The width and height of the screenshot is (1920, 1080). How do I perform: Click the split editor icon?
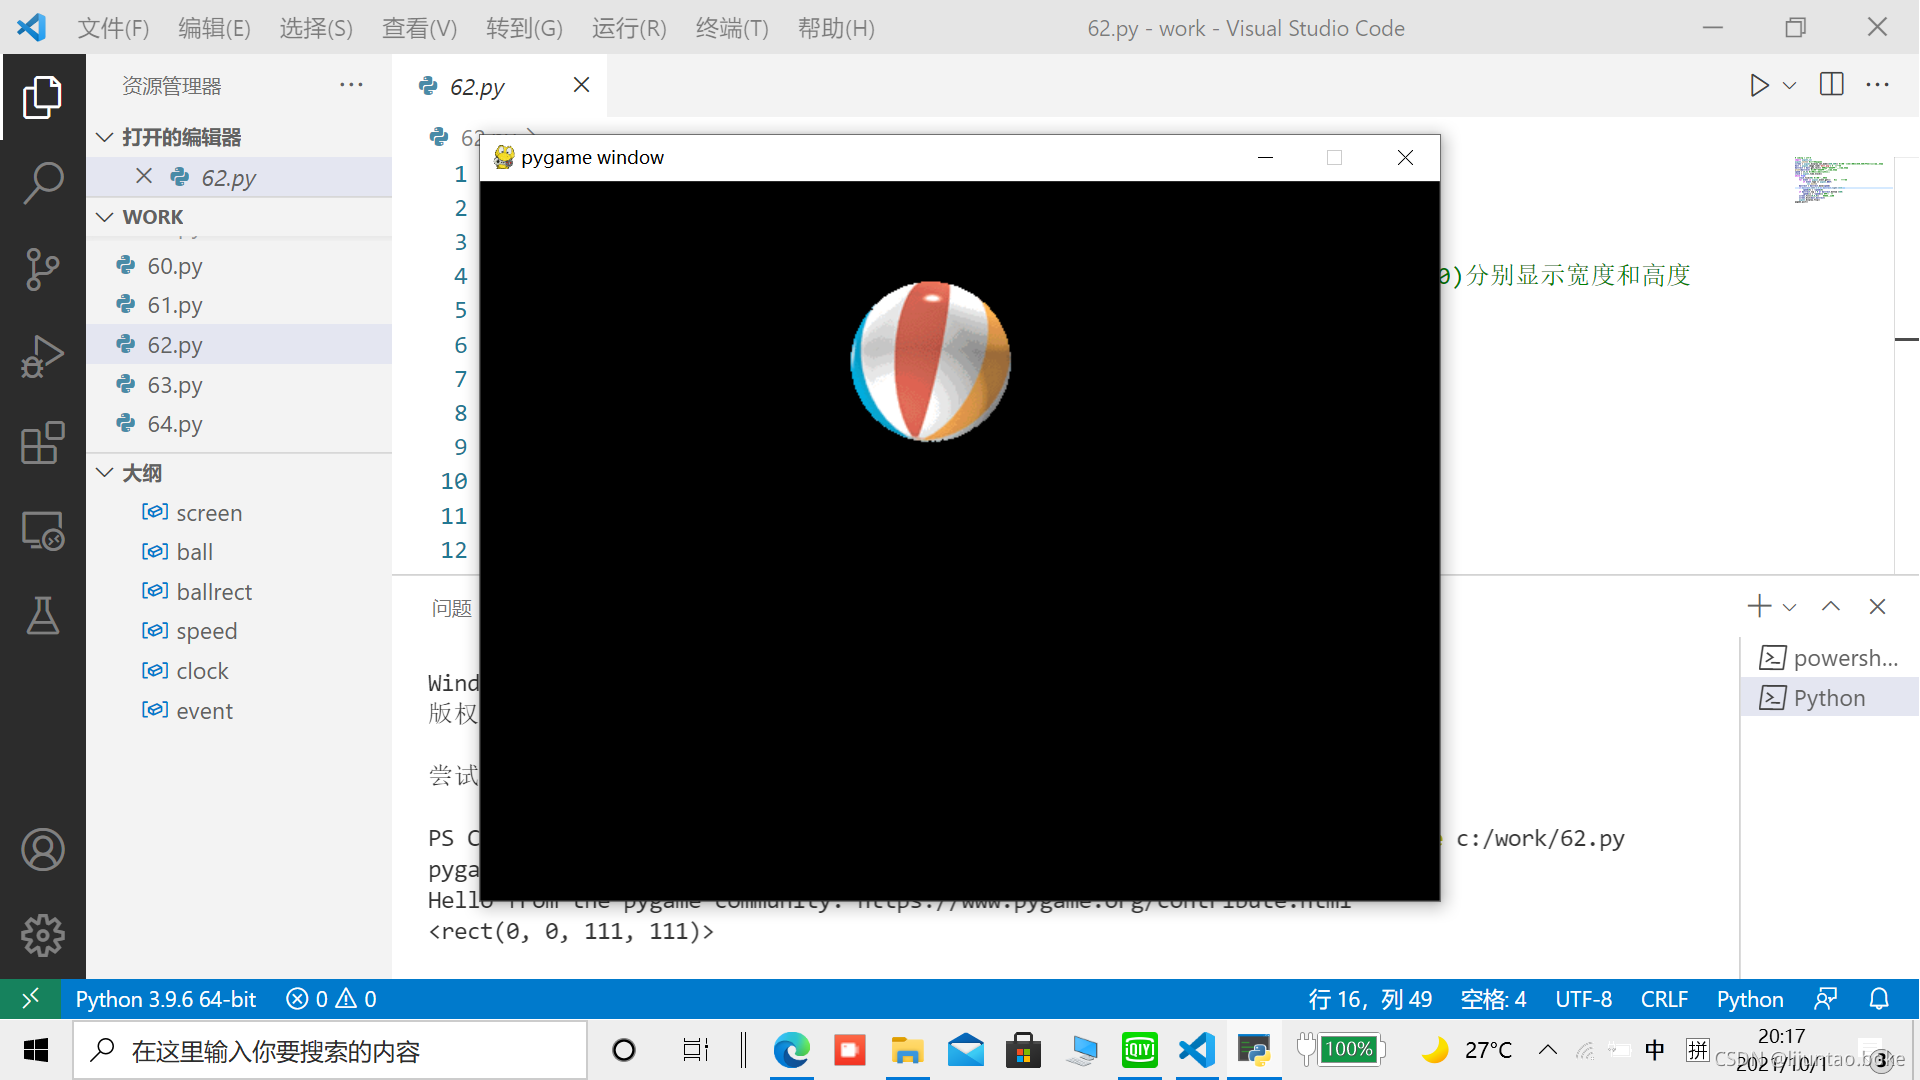pos(1831,85)
